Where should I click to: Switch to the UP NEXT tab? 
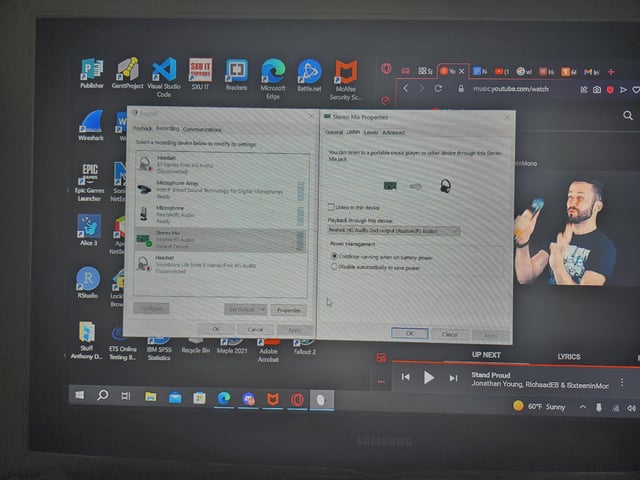[486, 355]
